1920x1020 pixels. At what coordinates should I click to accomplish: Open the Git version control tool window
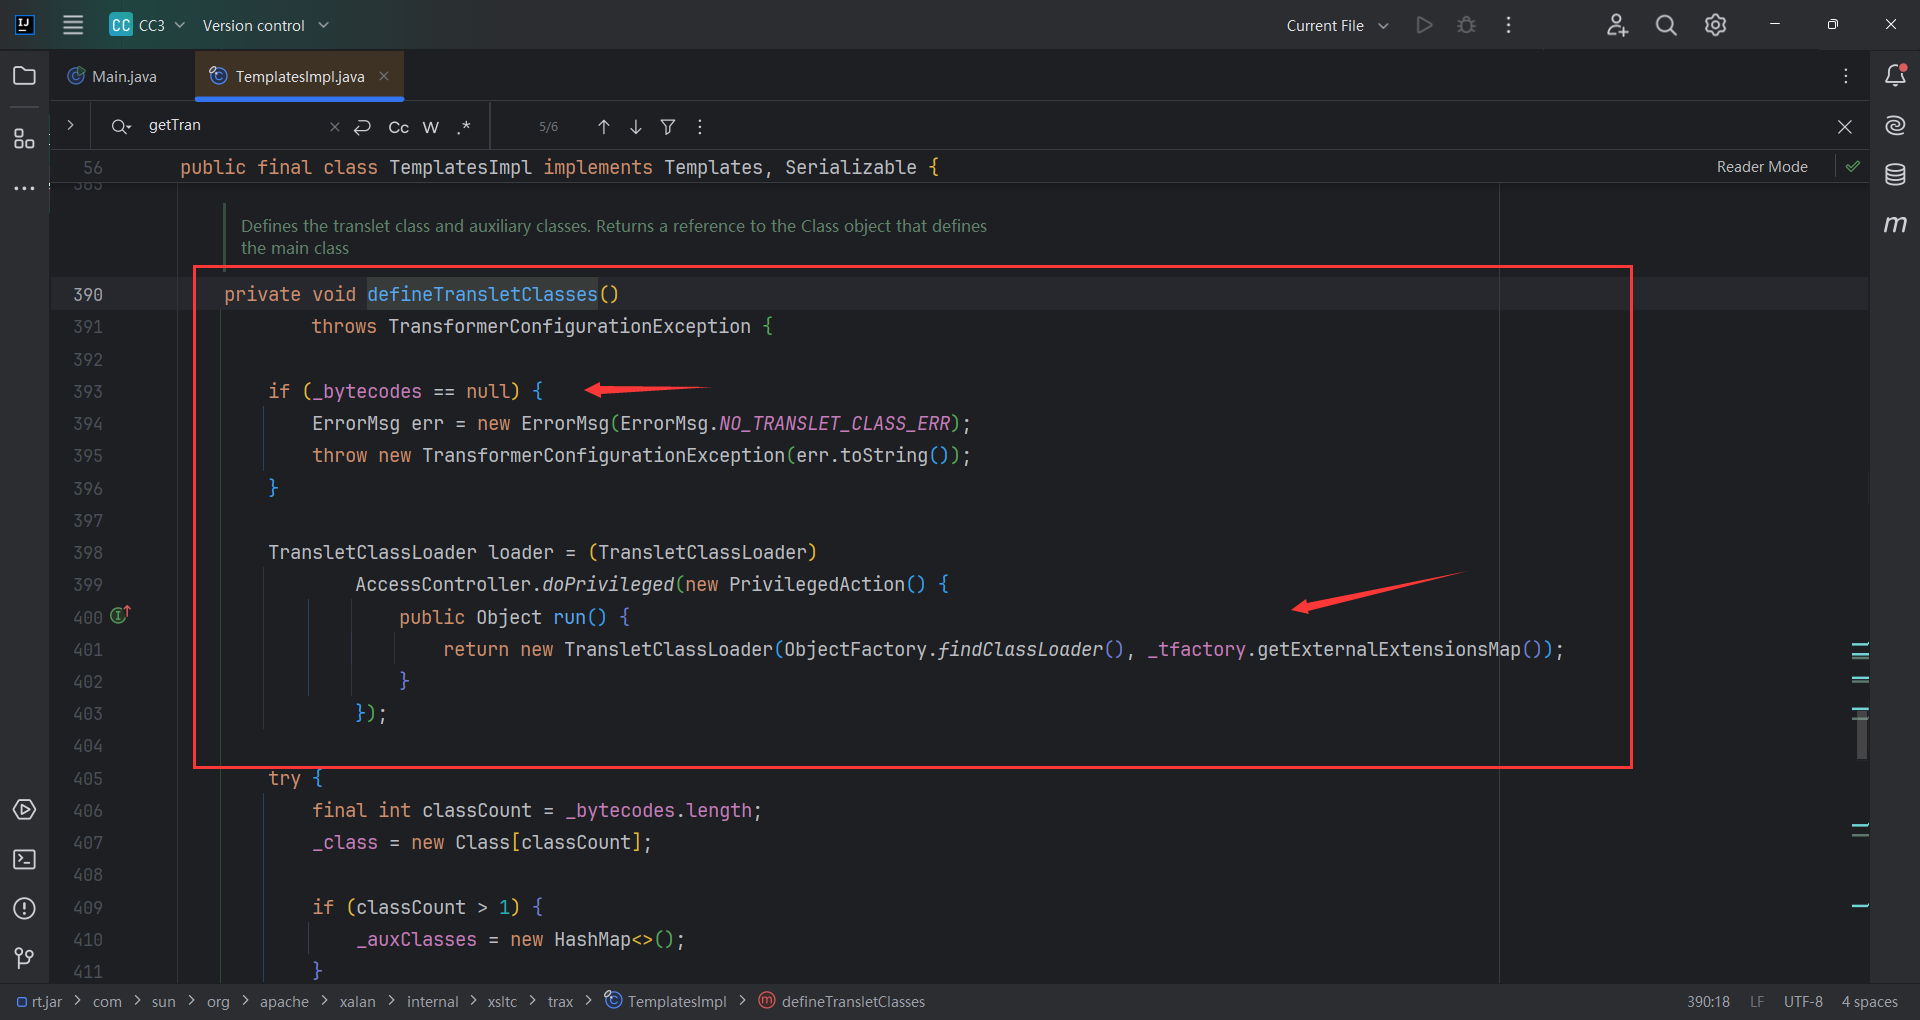(x=25, y=958)
